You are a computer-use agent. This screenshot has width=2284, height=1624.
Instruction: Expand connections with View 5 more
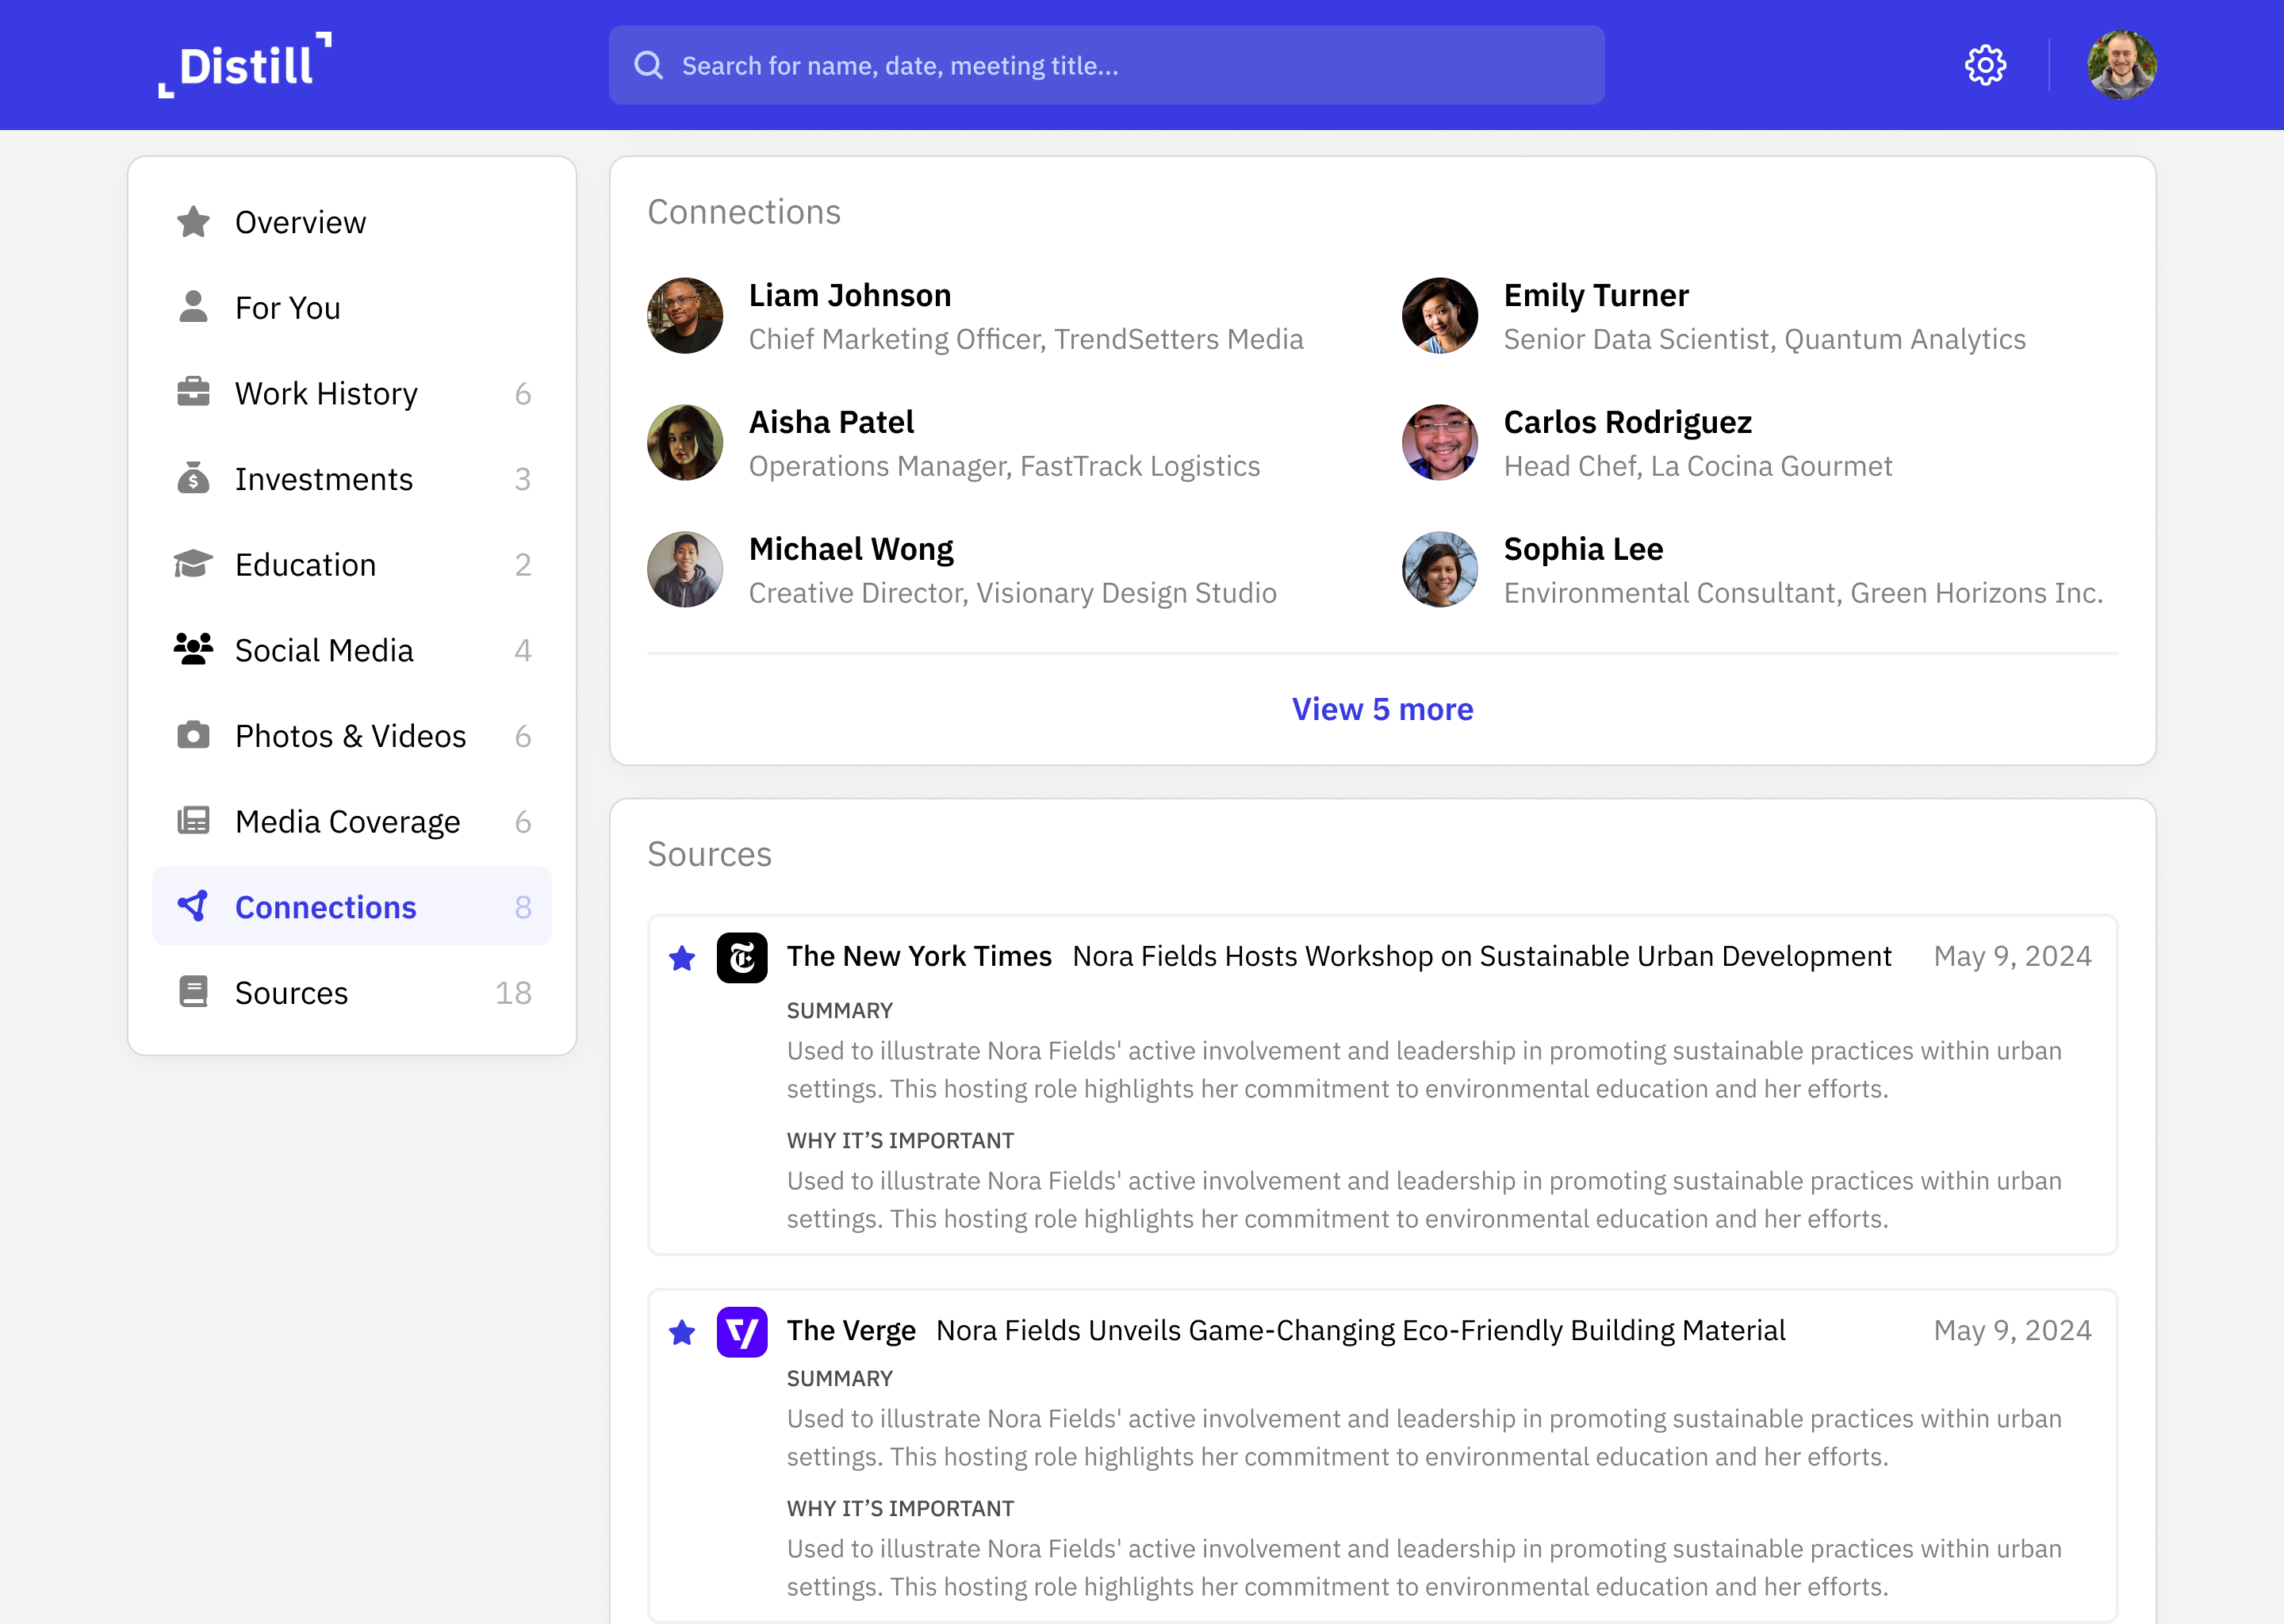coord(1382,709)
